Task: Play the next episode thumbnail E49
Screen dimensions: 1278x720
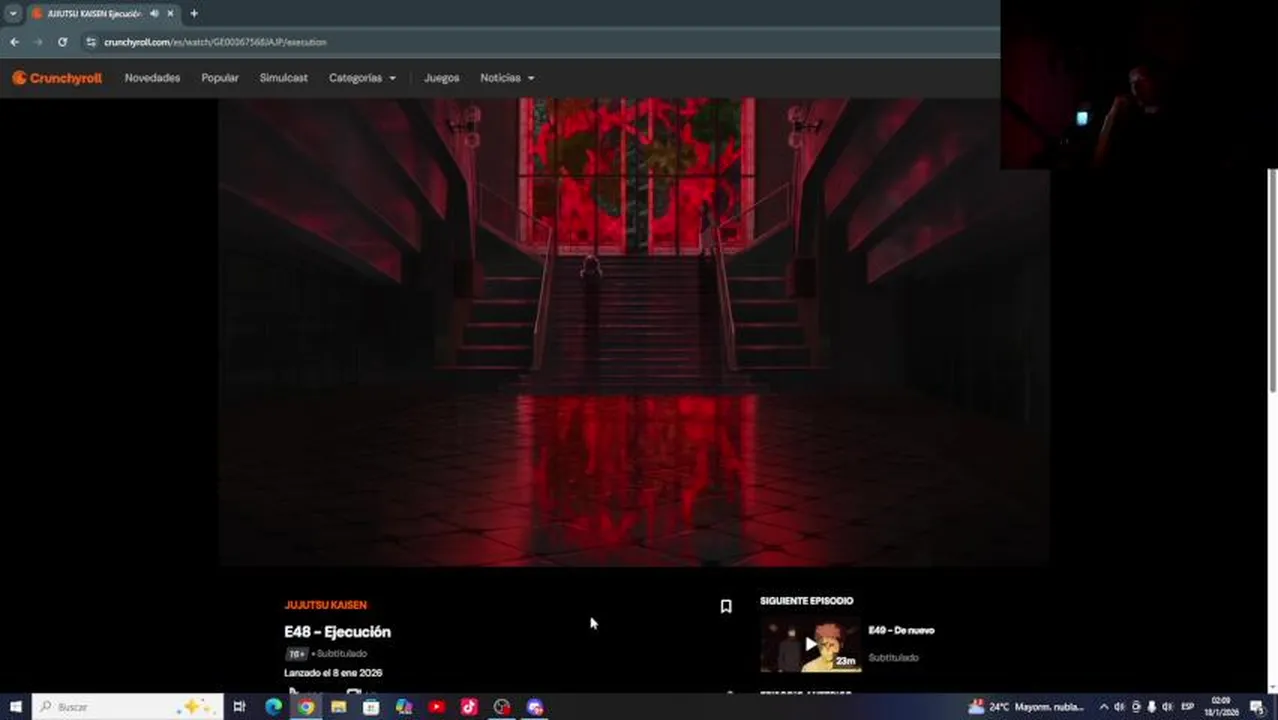Action: [x=810, y=645]
